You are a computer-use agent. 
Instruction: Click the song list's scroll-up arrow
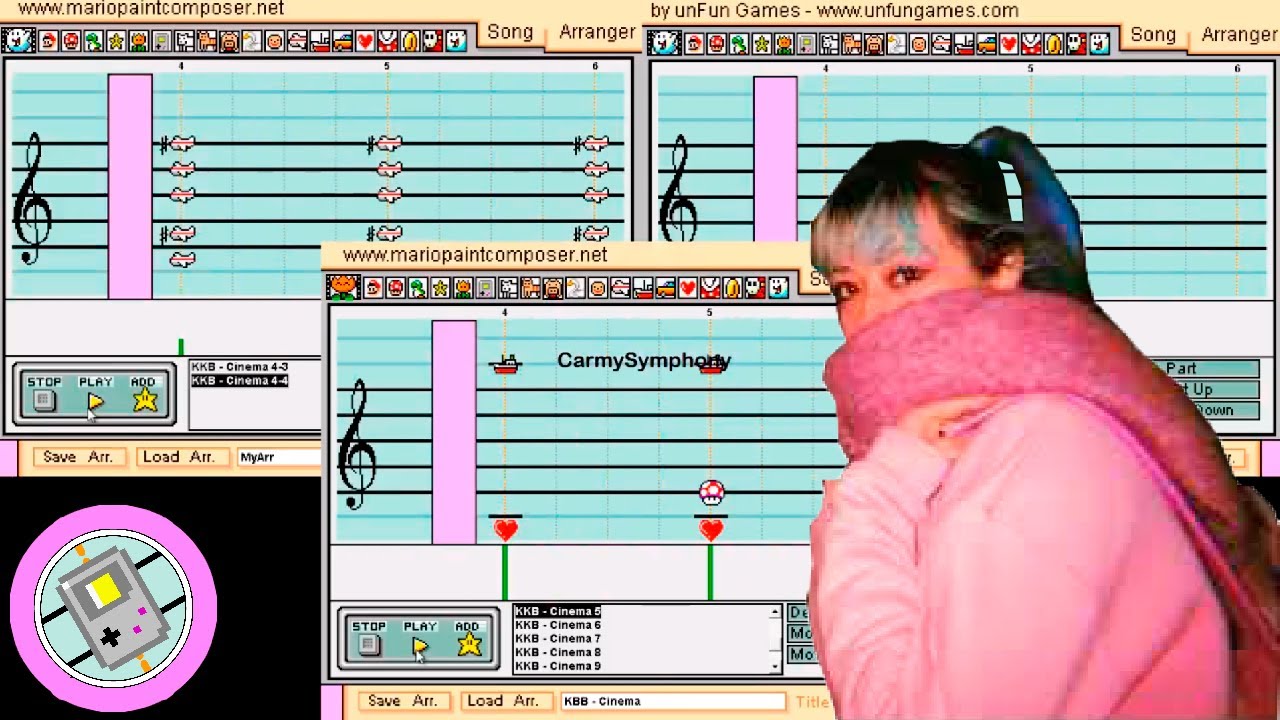(x=775, y=611)
